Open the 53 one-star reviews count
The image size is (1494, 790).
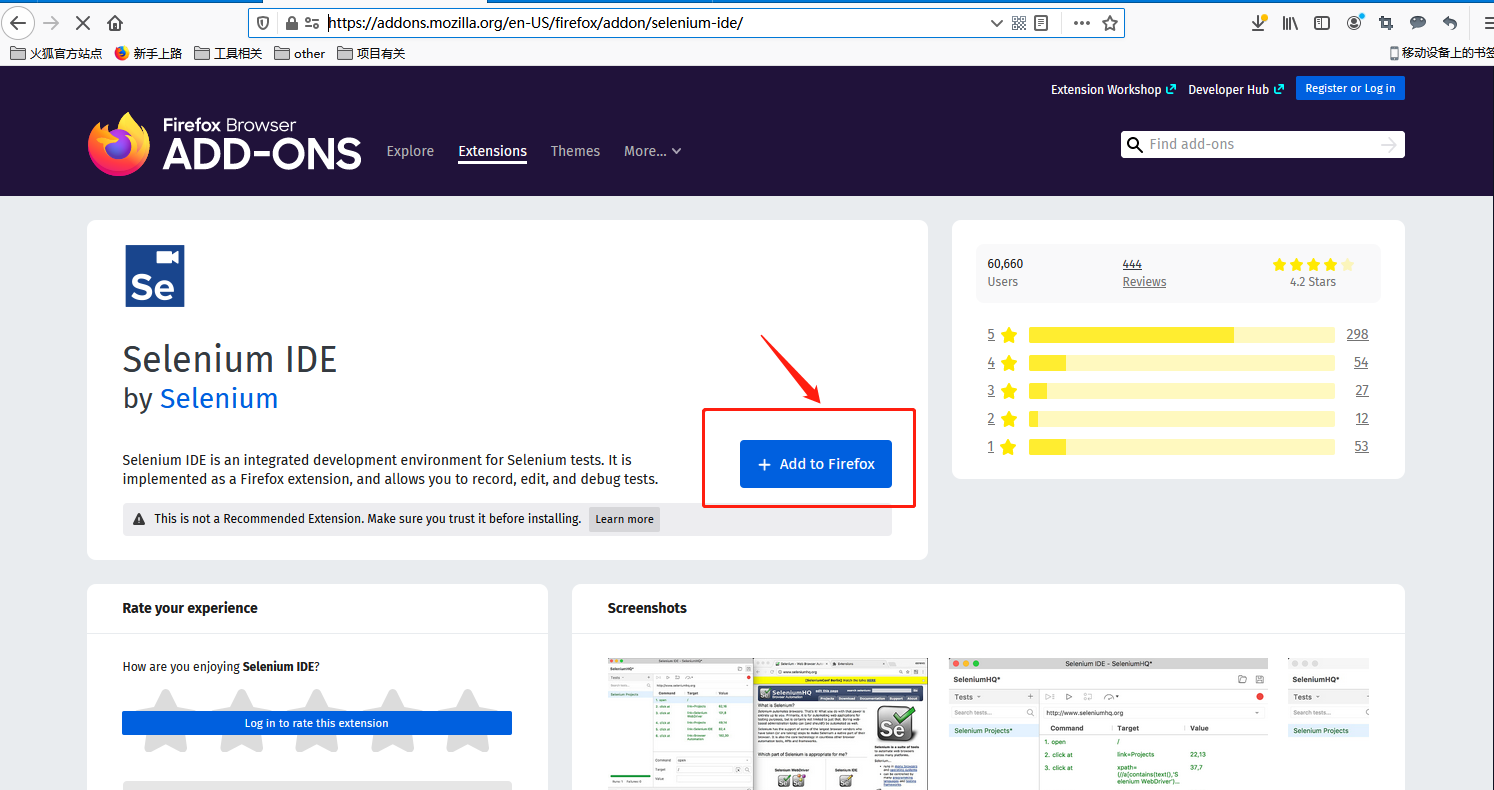click(1361, 447)
